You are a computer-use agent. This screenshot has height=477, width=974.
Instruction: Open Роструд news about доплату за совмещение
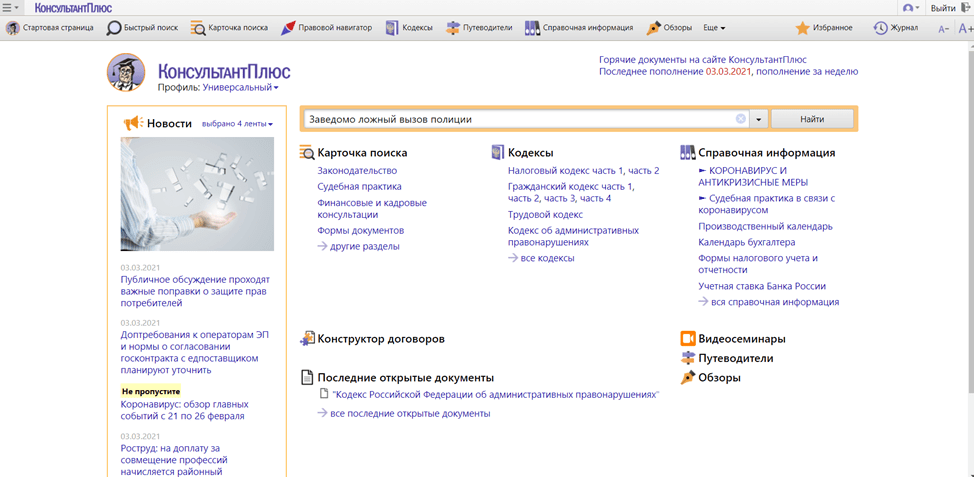pos(174,460)
